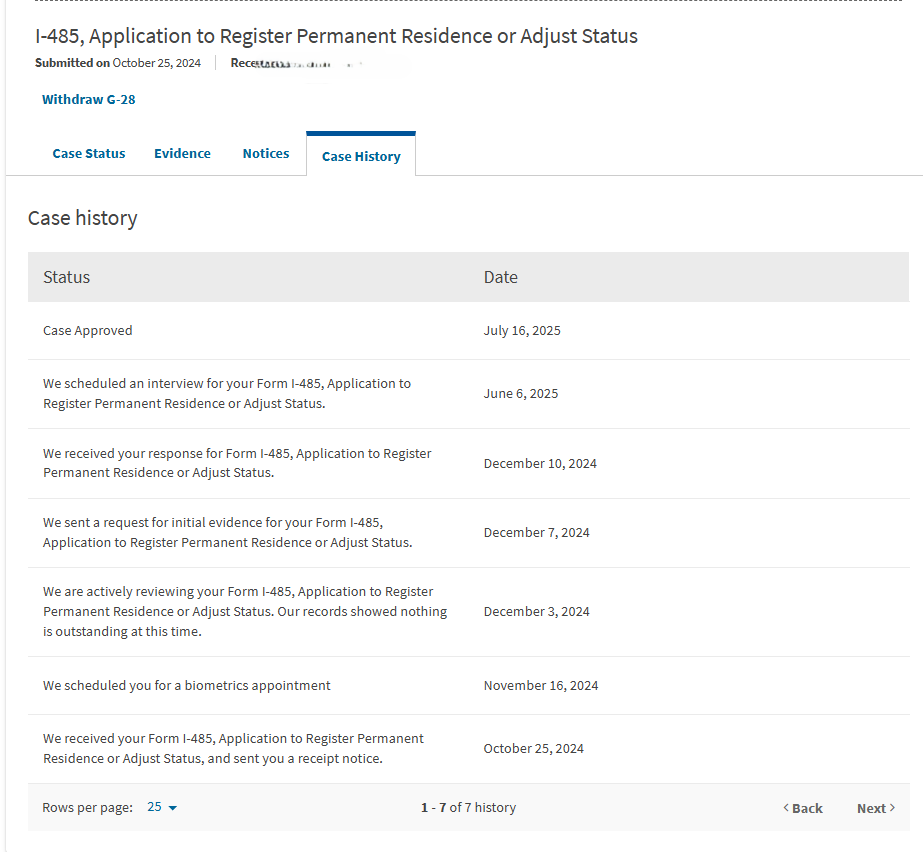
Task: Switch to the Case Status tab
Action: coord(89,154)
